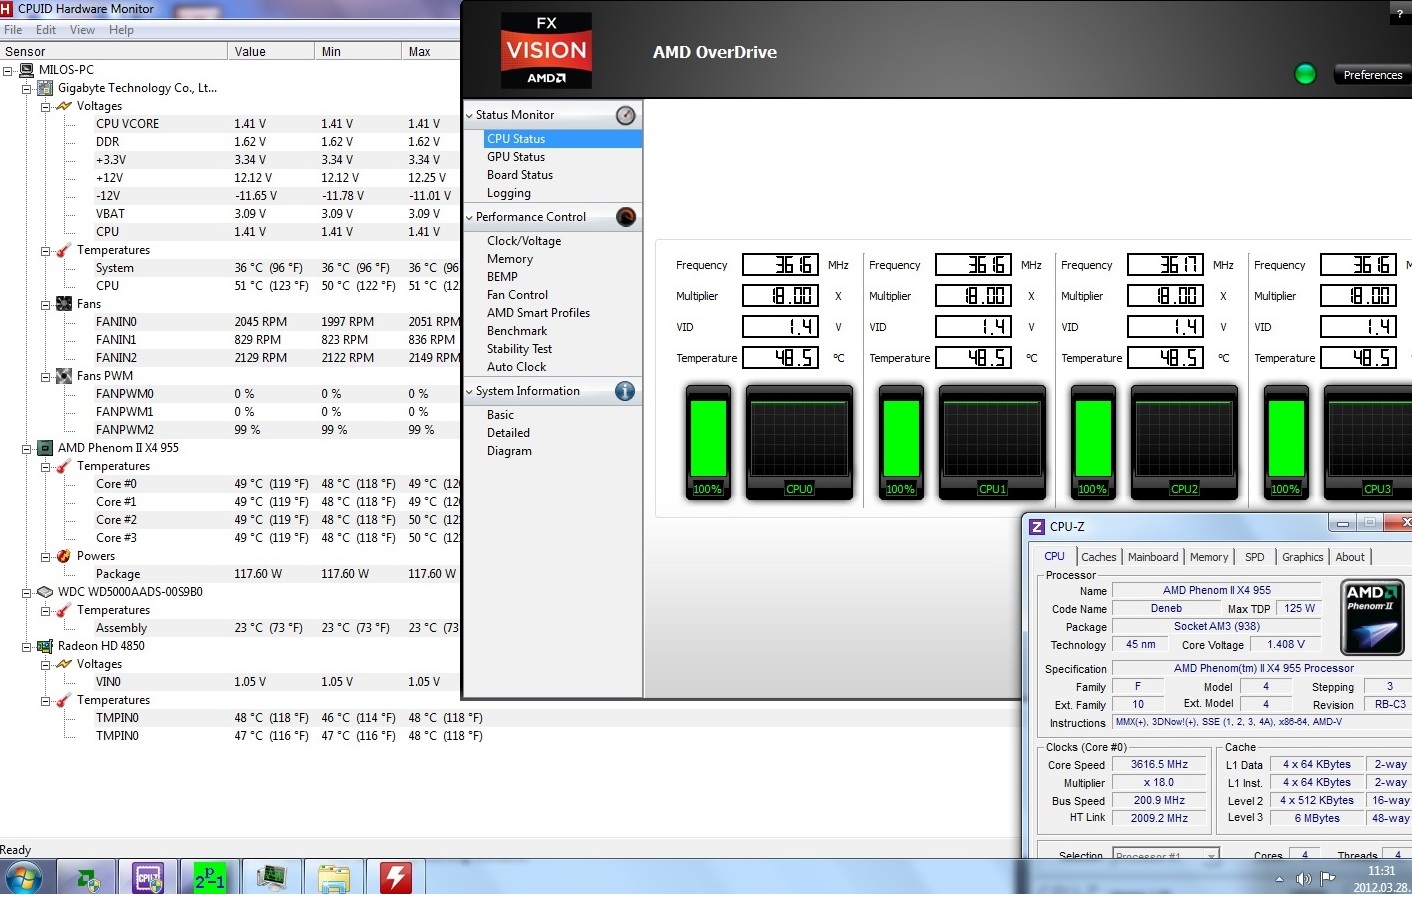Open the green Prime95 taskbar icon
1412x897 pixels.
[210, 878]
